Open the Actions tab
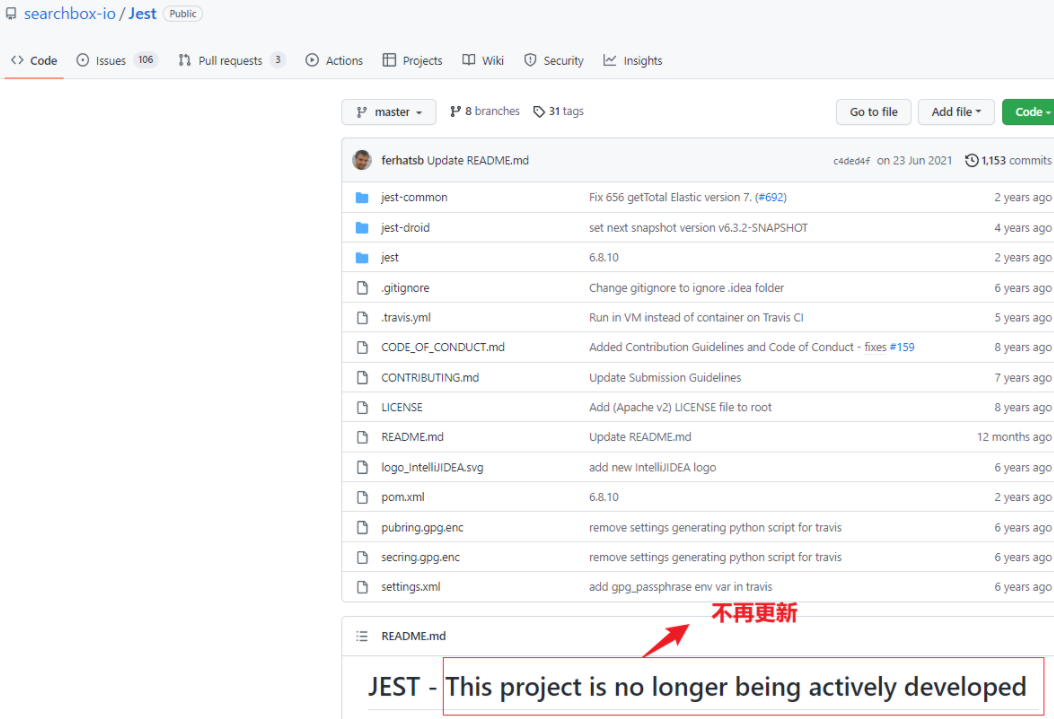Viewport: 1054px width, 719px height. [x=334, y=60]
